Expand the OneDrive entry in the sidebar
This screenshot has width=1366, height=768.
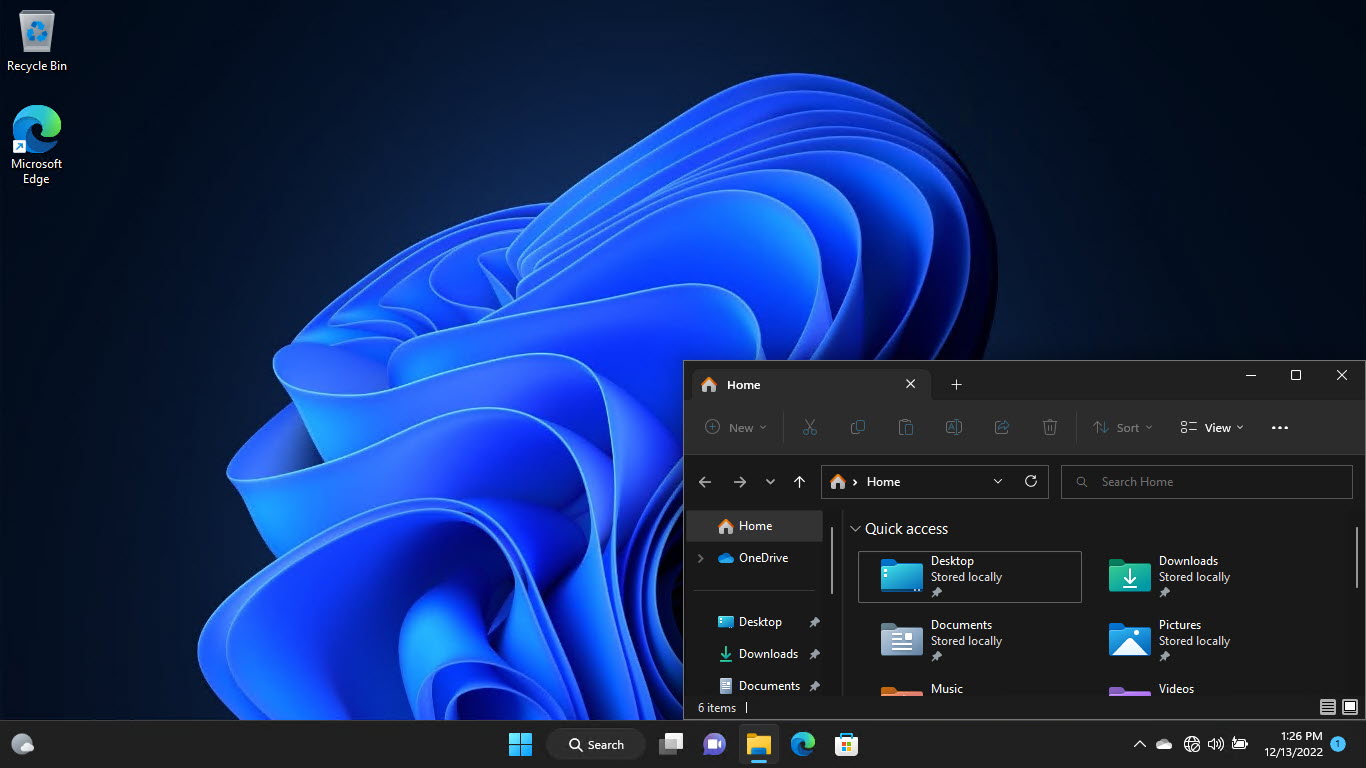(700, 558)
